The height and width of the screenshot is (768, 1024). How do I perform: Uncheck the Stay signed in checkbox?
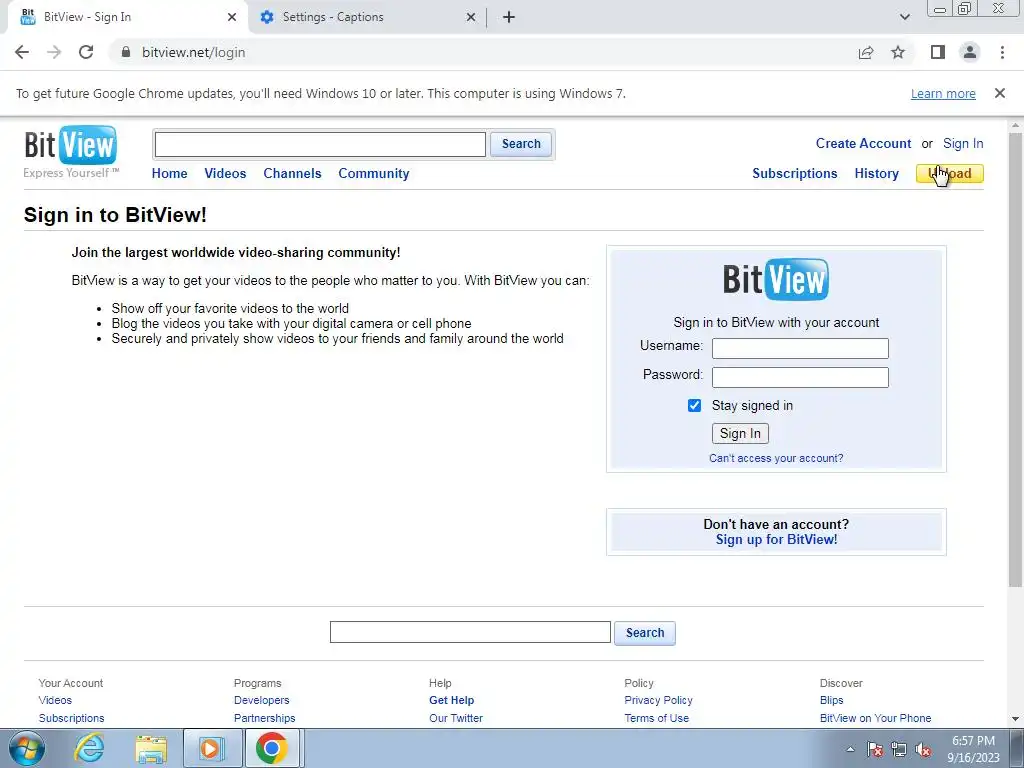(694, 406)
